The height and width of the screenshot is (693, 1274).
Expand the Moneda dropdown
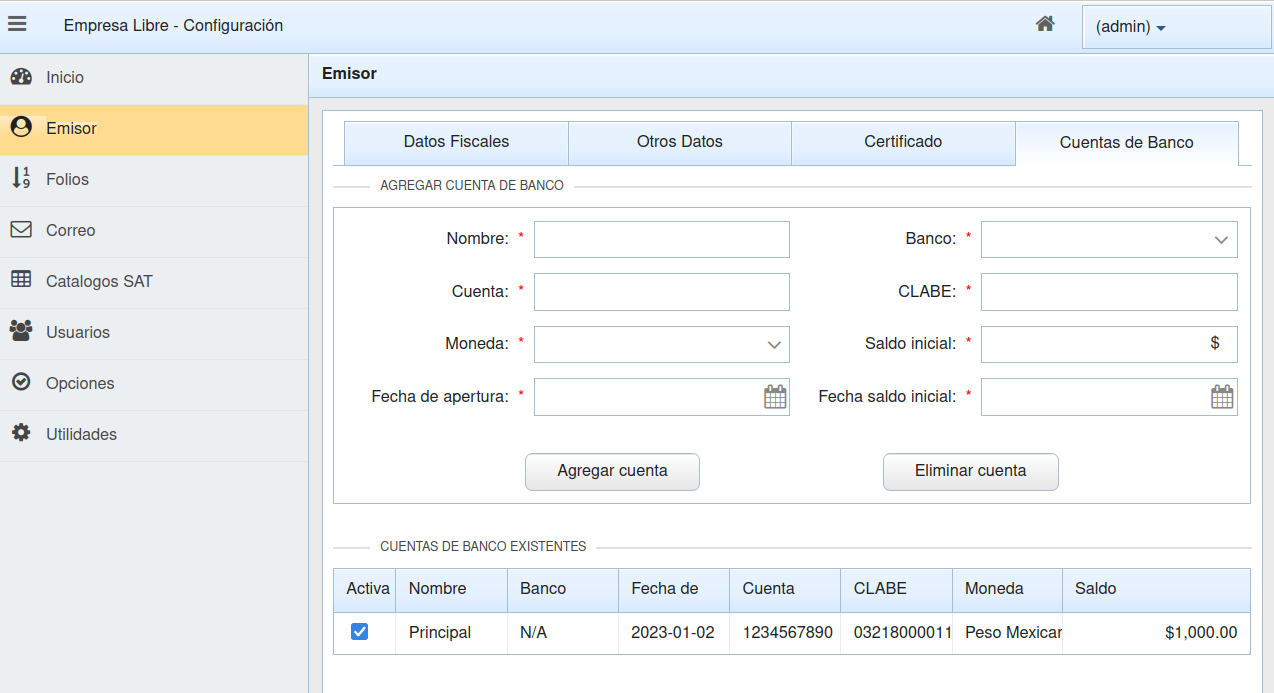[773, 344]
